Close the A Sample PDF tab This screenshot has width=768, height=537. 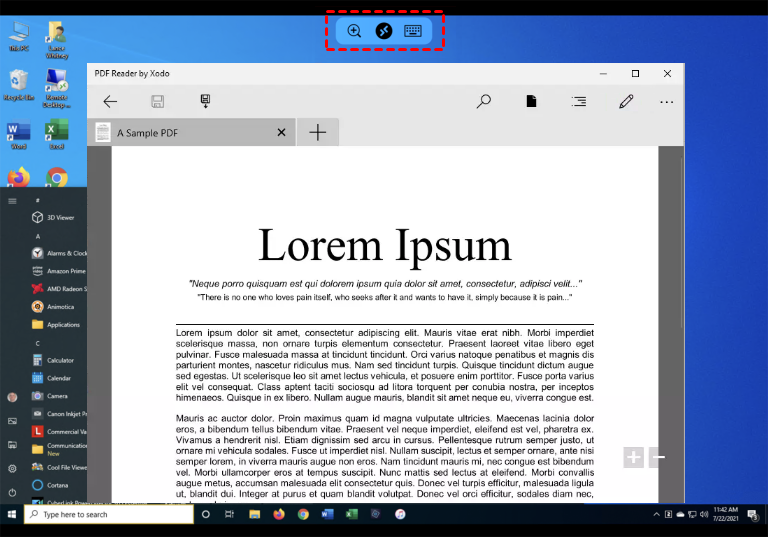(281, 132)
